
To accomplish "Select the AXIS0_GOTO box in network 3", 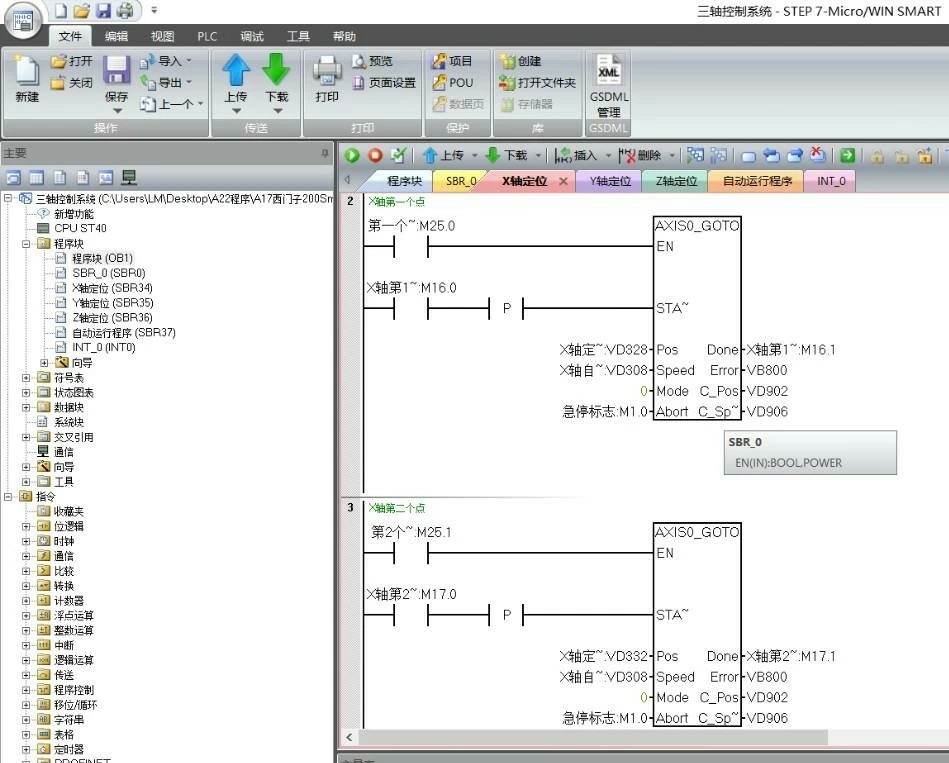I will pyautogui.click(x=697, y=624).
